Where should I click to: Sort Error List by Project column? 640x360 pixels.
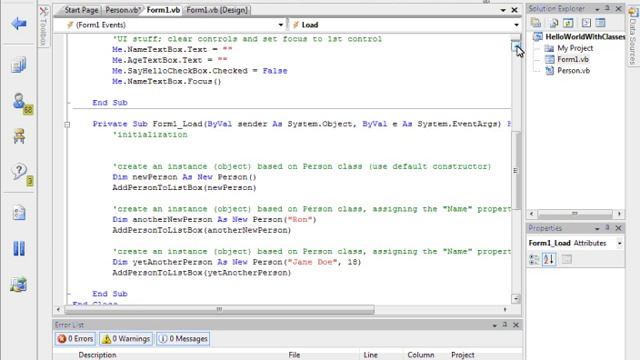pos(462,355)
